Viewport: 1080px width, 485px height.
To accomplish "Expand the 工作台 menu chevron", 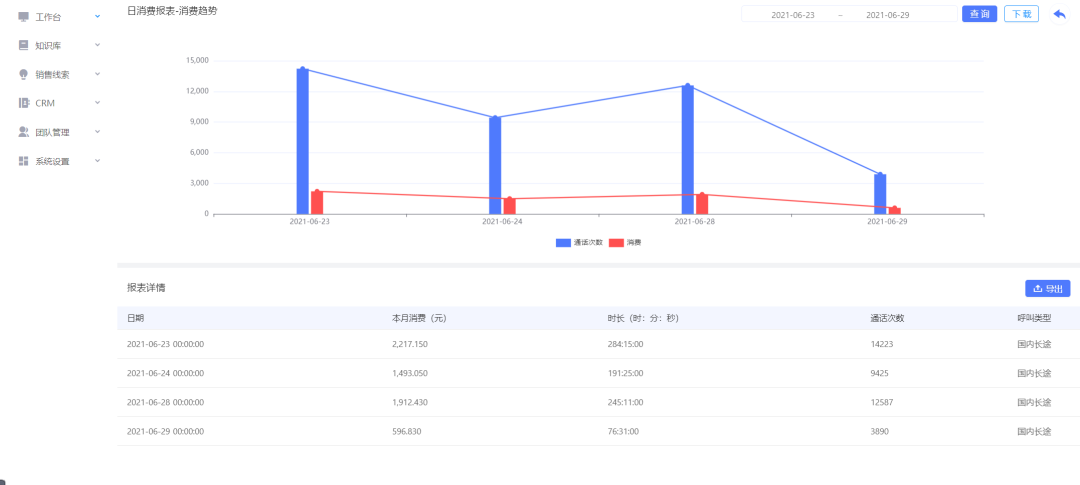I will coord(97,16).
